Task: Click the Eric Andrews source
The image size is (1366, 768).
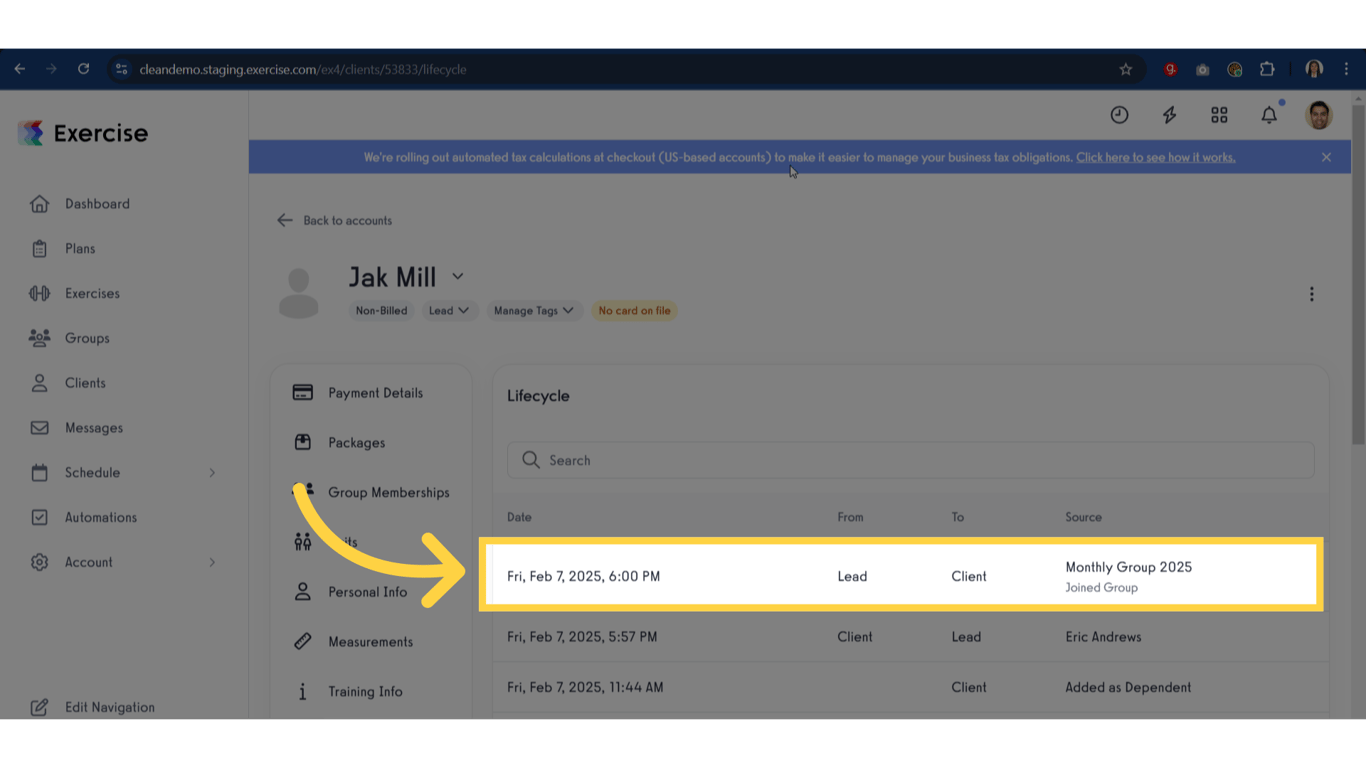Action: pos(1103,637)
